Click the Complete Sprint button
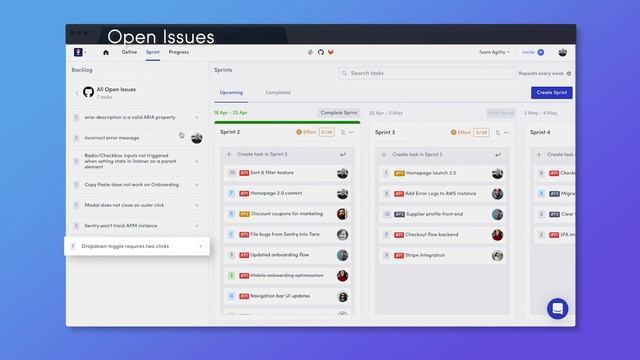The width and height of the screenshot is (640, 360). (339, 113)
